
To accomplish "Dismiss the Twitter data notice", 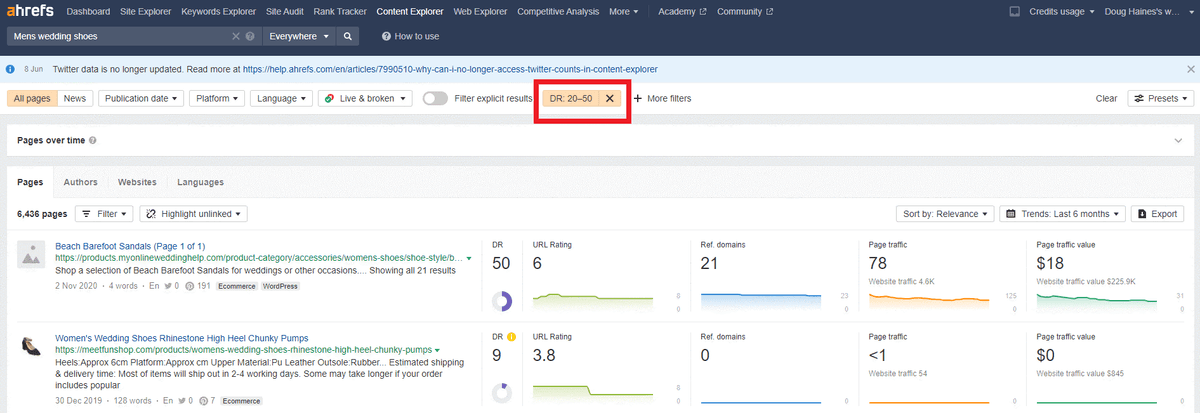I will click(x=1189, y=70).
